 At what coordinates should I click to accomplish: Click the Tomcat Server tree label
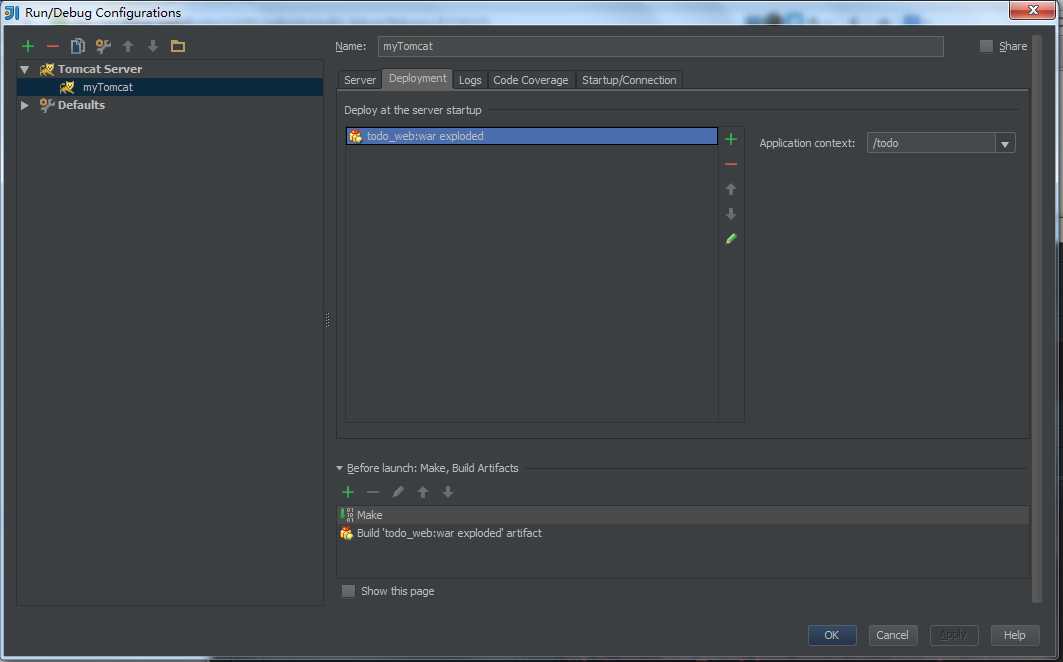[100, 69]
